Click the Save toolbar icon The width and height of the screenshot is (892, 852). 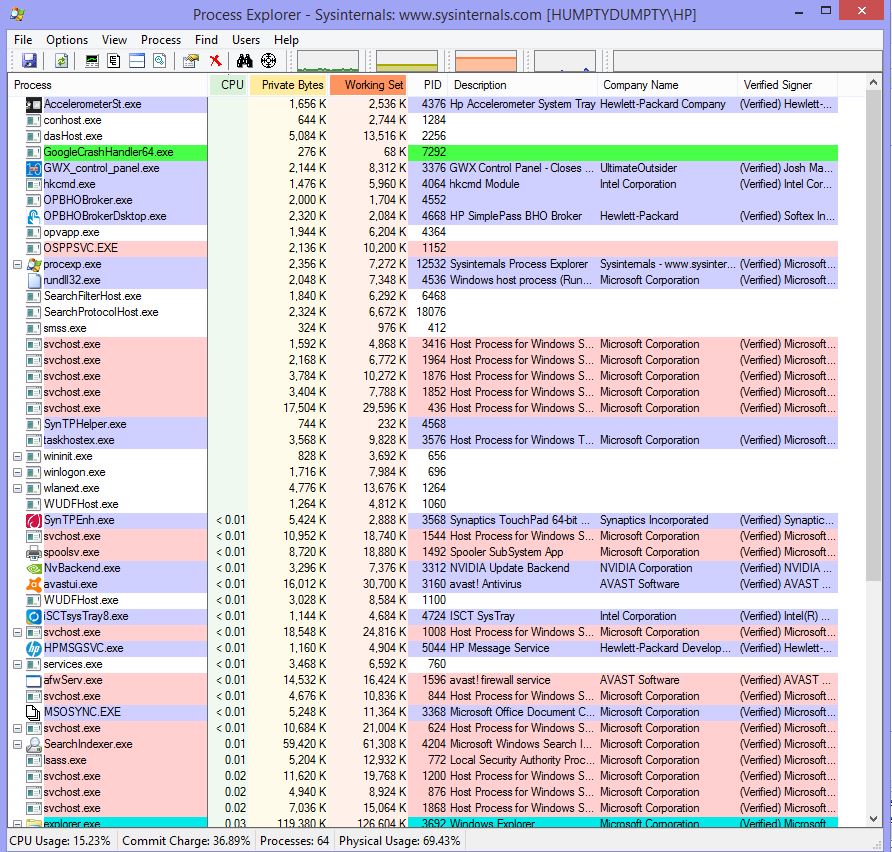pyautogui.click(x=29, y=60)
